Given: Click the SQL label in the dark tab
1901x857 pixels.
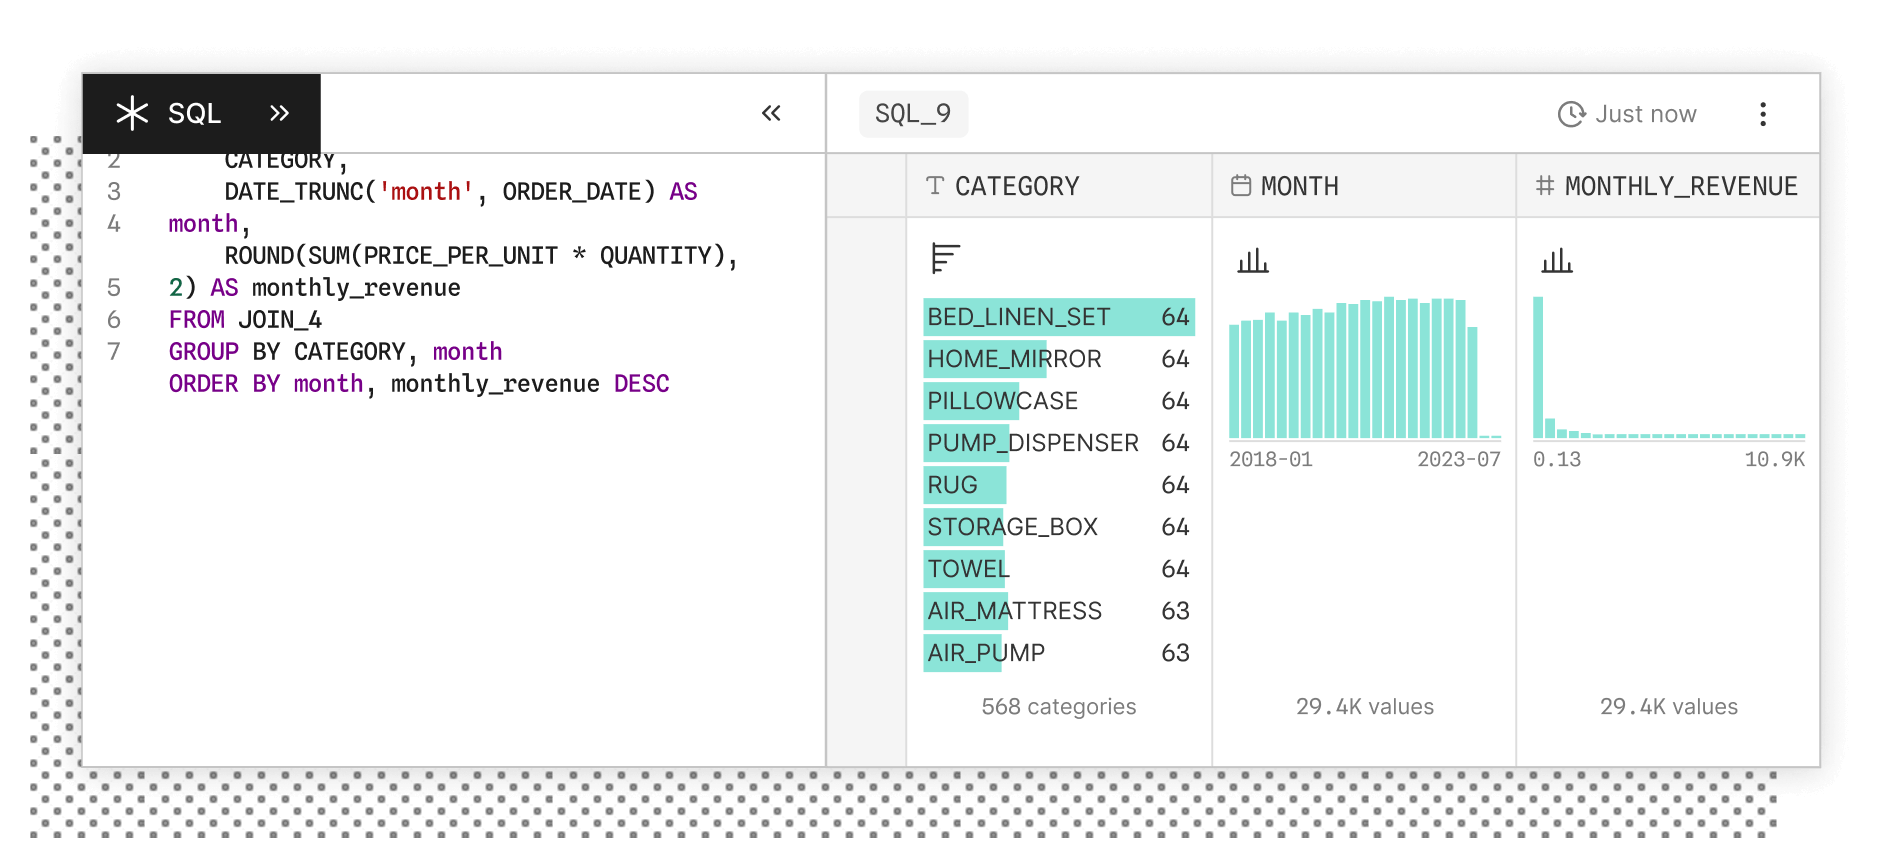Looking at the screenshot, I should pos(194,114).
